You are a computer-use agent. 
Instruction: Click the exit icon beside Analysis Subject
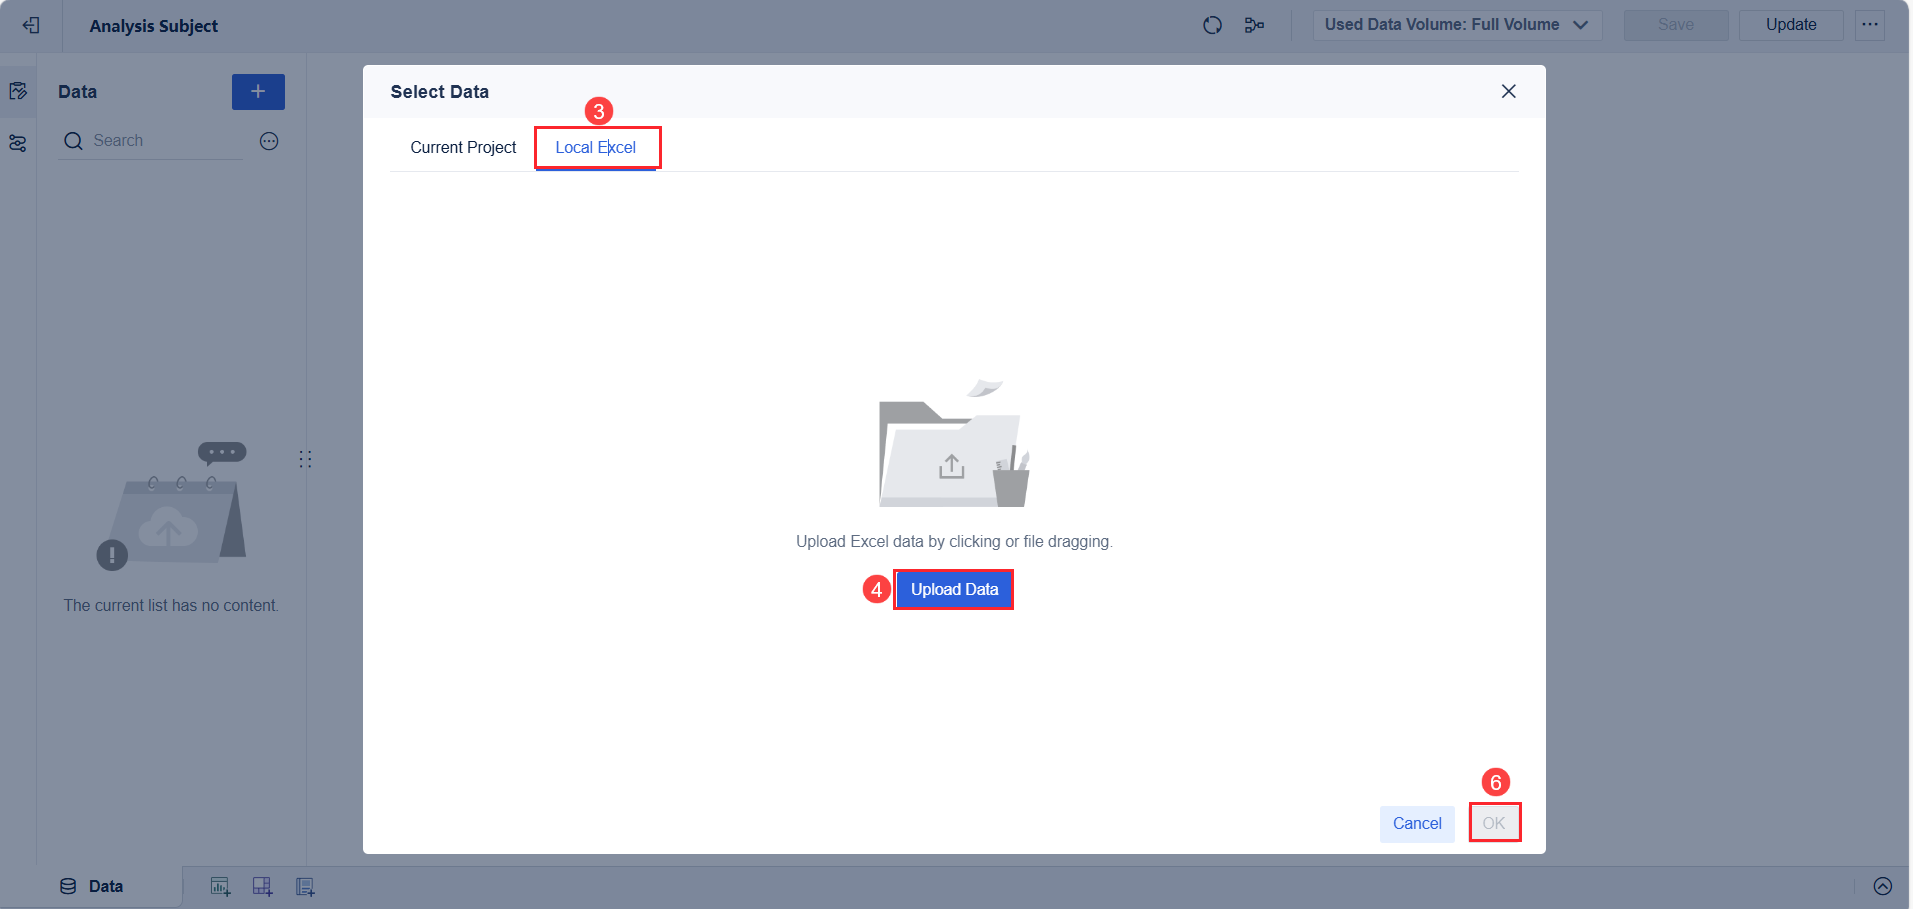click(x=31, y=26)
